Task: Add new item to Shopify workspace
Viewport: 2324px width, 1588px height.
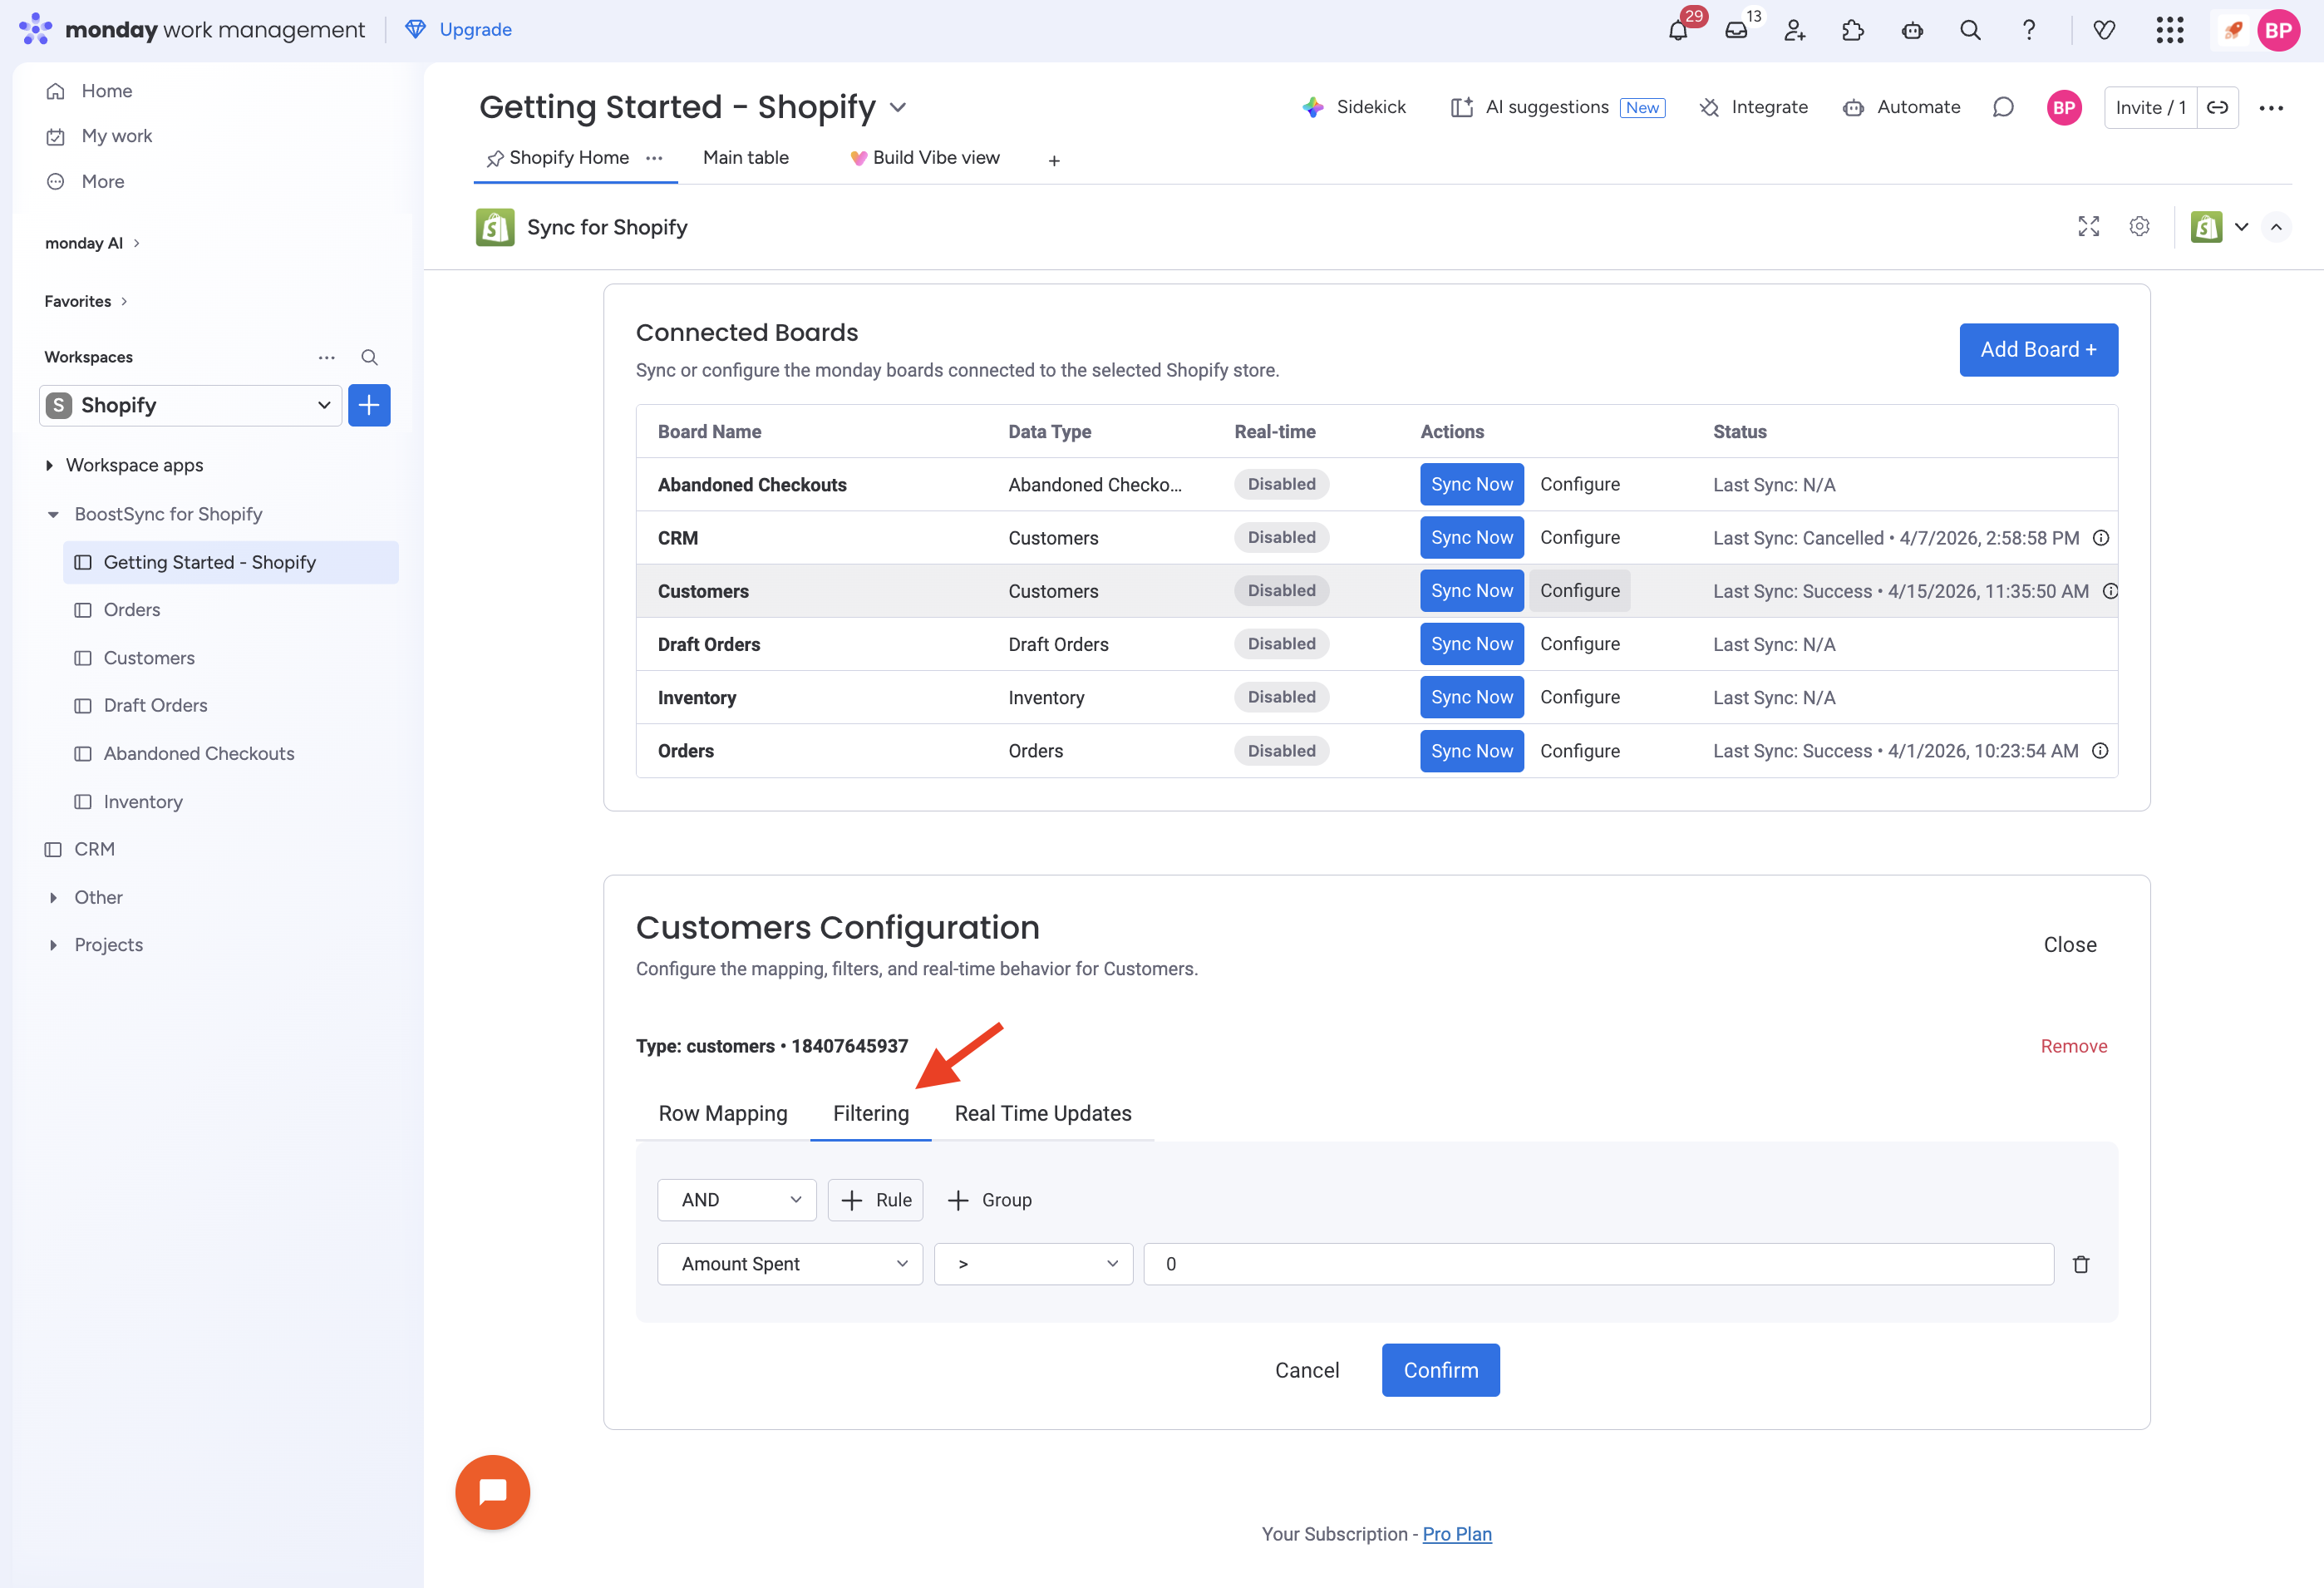Action: [369, 405]
